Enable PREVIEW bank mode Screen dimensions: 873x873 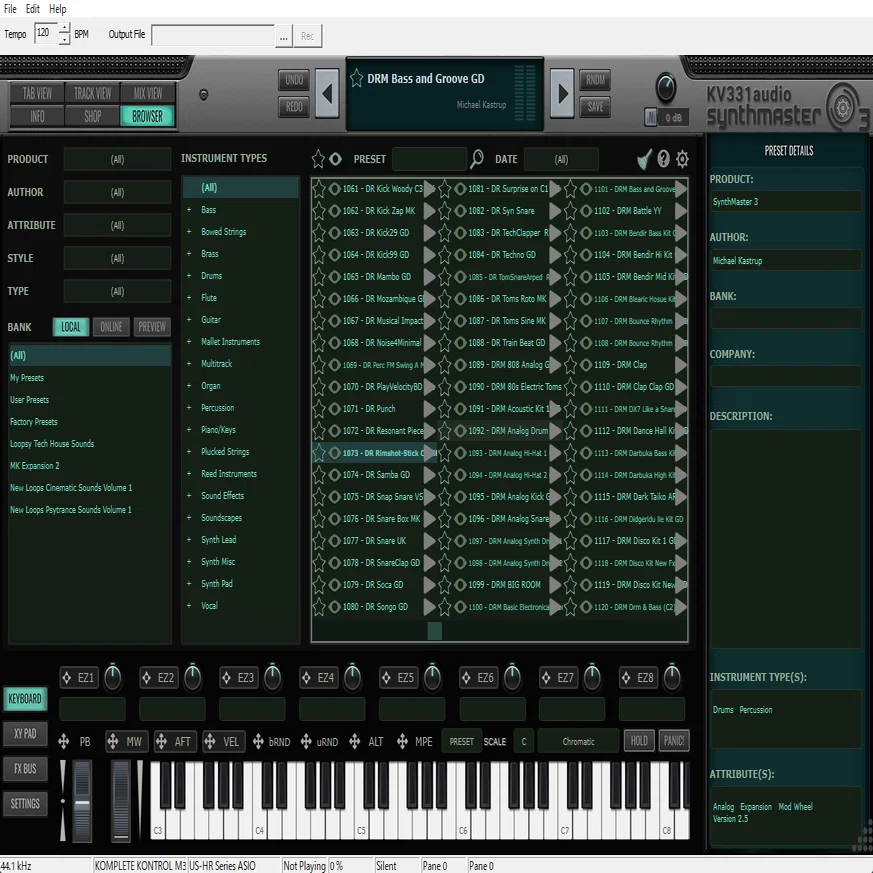pyautogui.click(x=151, y=327)
